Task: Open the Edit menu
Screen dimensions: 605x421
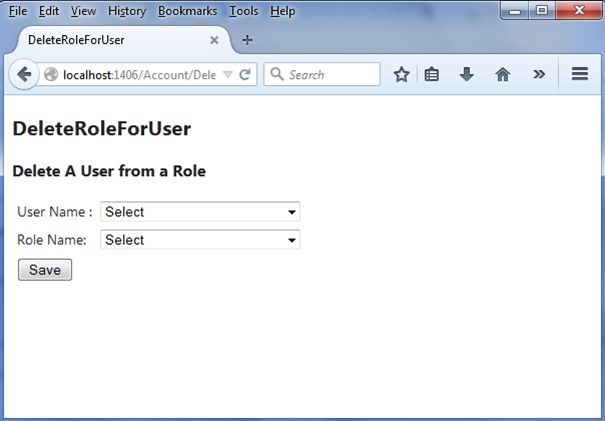Action: click(x=49, y=11)
